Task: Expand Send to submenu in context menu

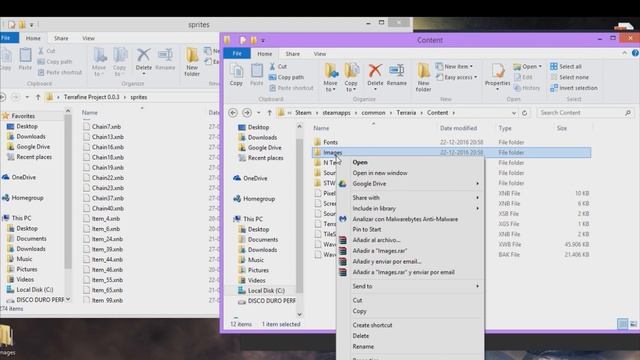Action: pyautogui.click(x=477, y=286)
